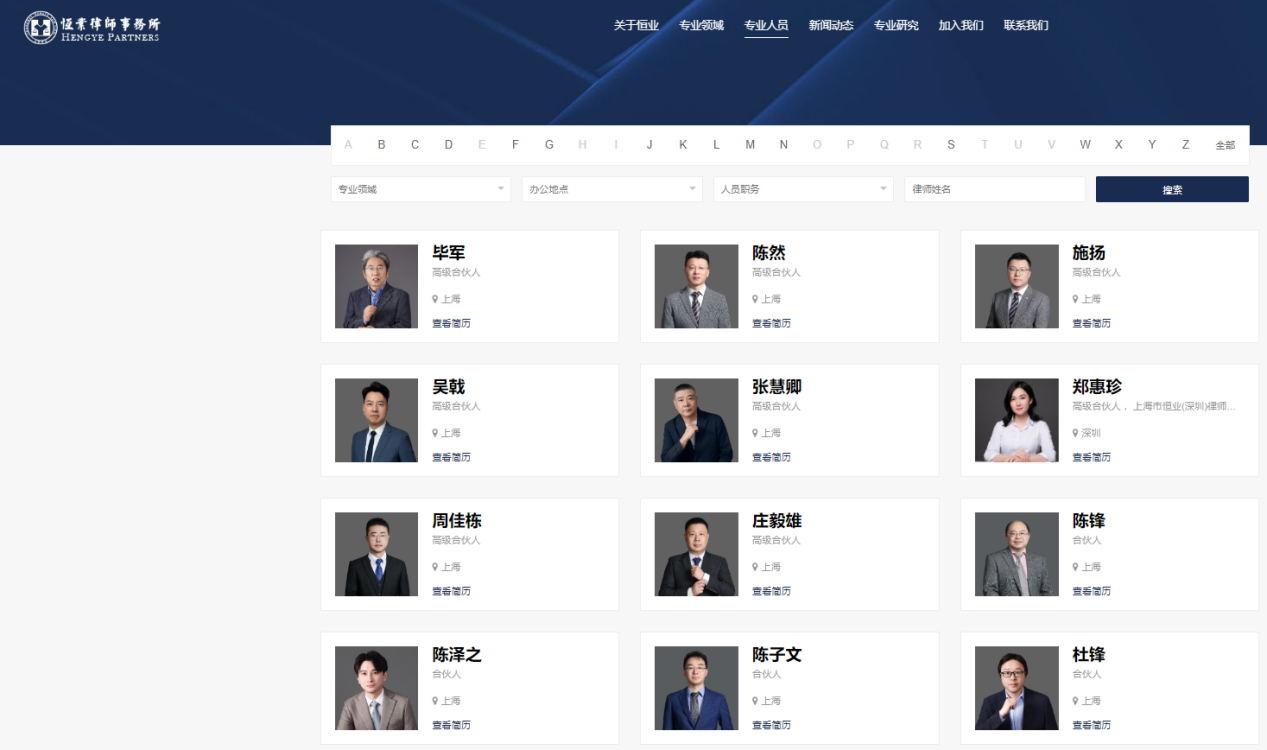1267x750 pixels.
Task: Click the Hengye Partners firm logo
Action: coord(90,28)
